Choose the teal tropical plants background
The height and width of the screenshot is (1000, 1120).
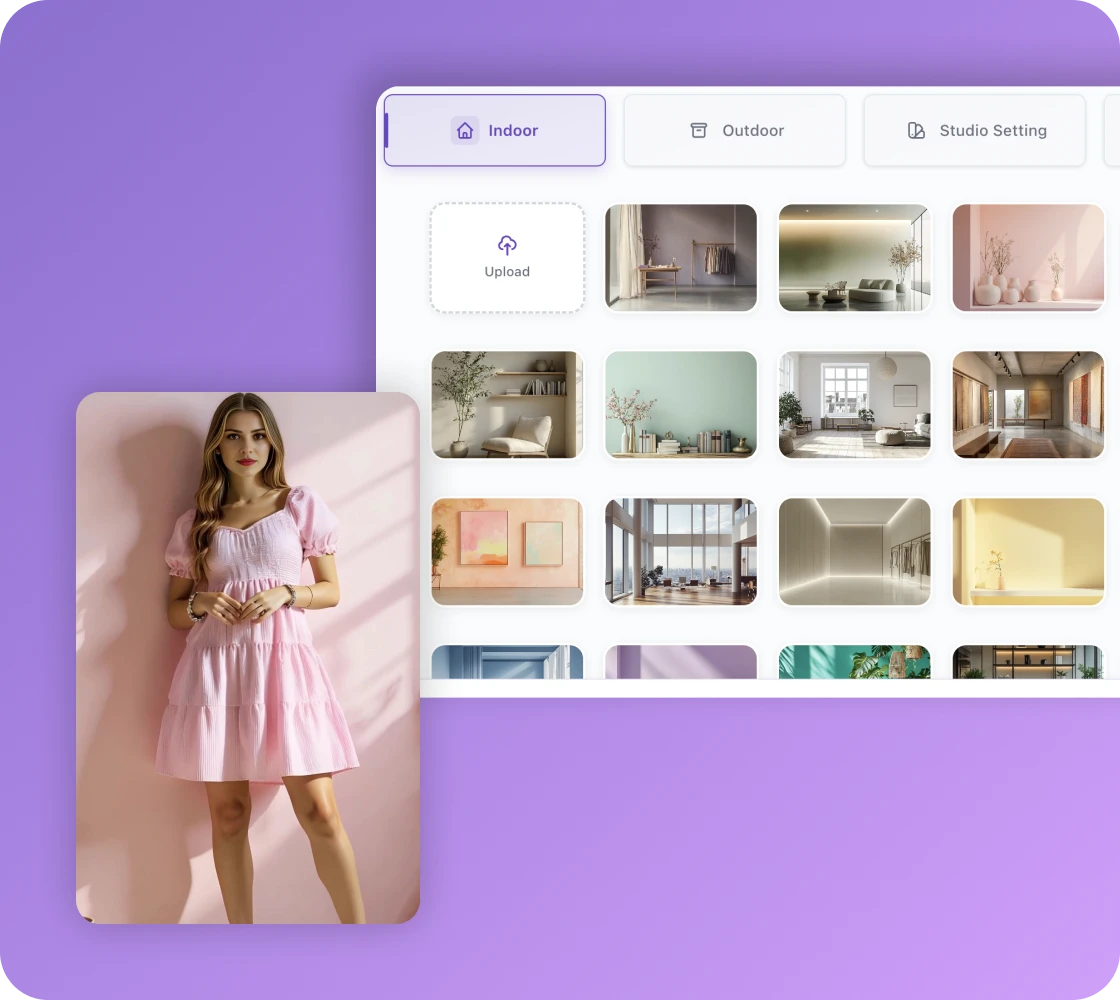pos(854,661)
